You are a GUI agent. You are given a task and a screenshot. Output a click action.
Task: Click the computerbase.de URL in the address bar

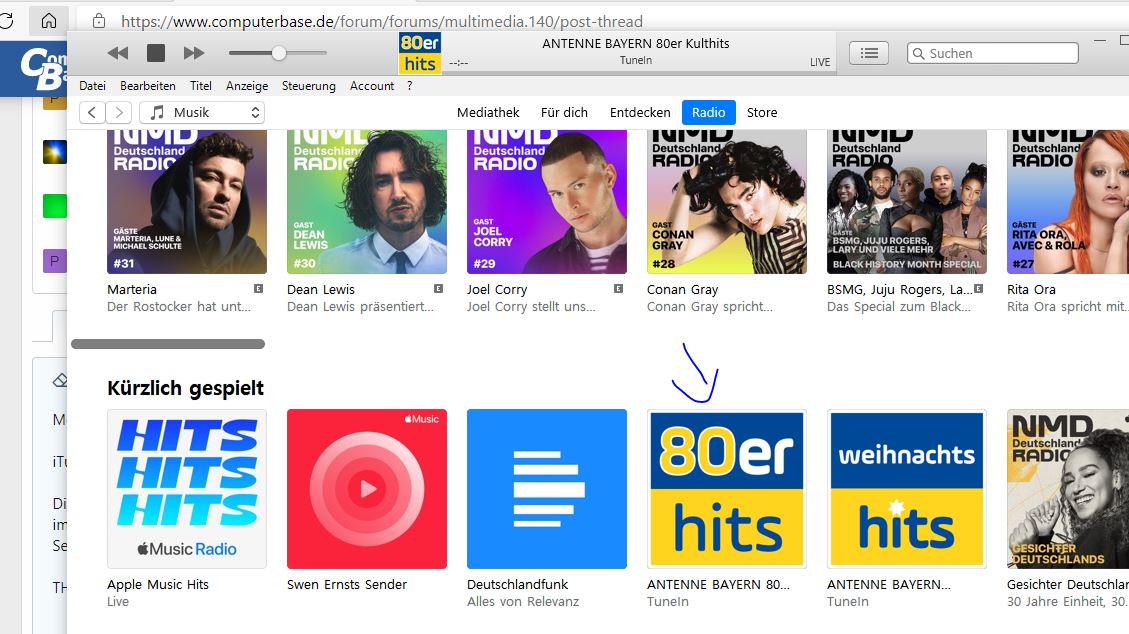(x=382, y=22)
